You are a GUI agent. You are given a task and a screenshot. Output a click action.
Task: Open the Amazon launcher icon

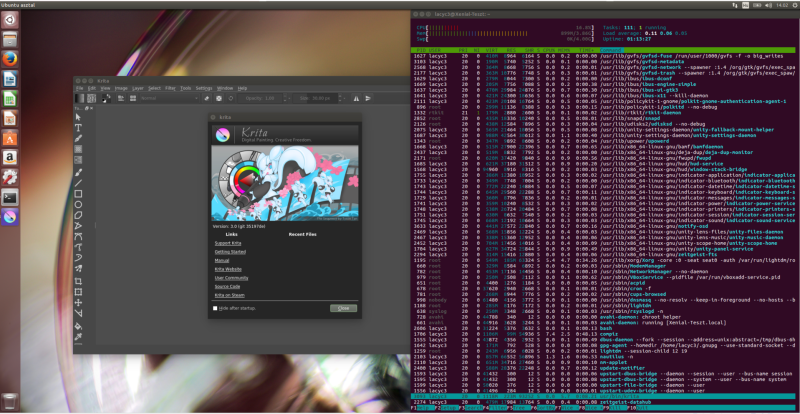click(x=10, y=158)
